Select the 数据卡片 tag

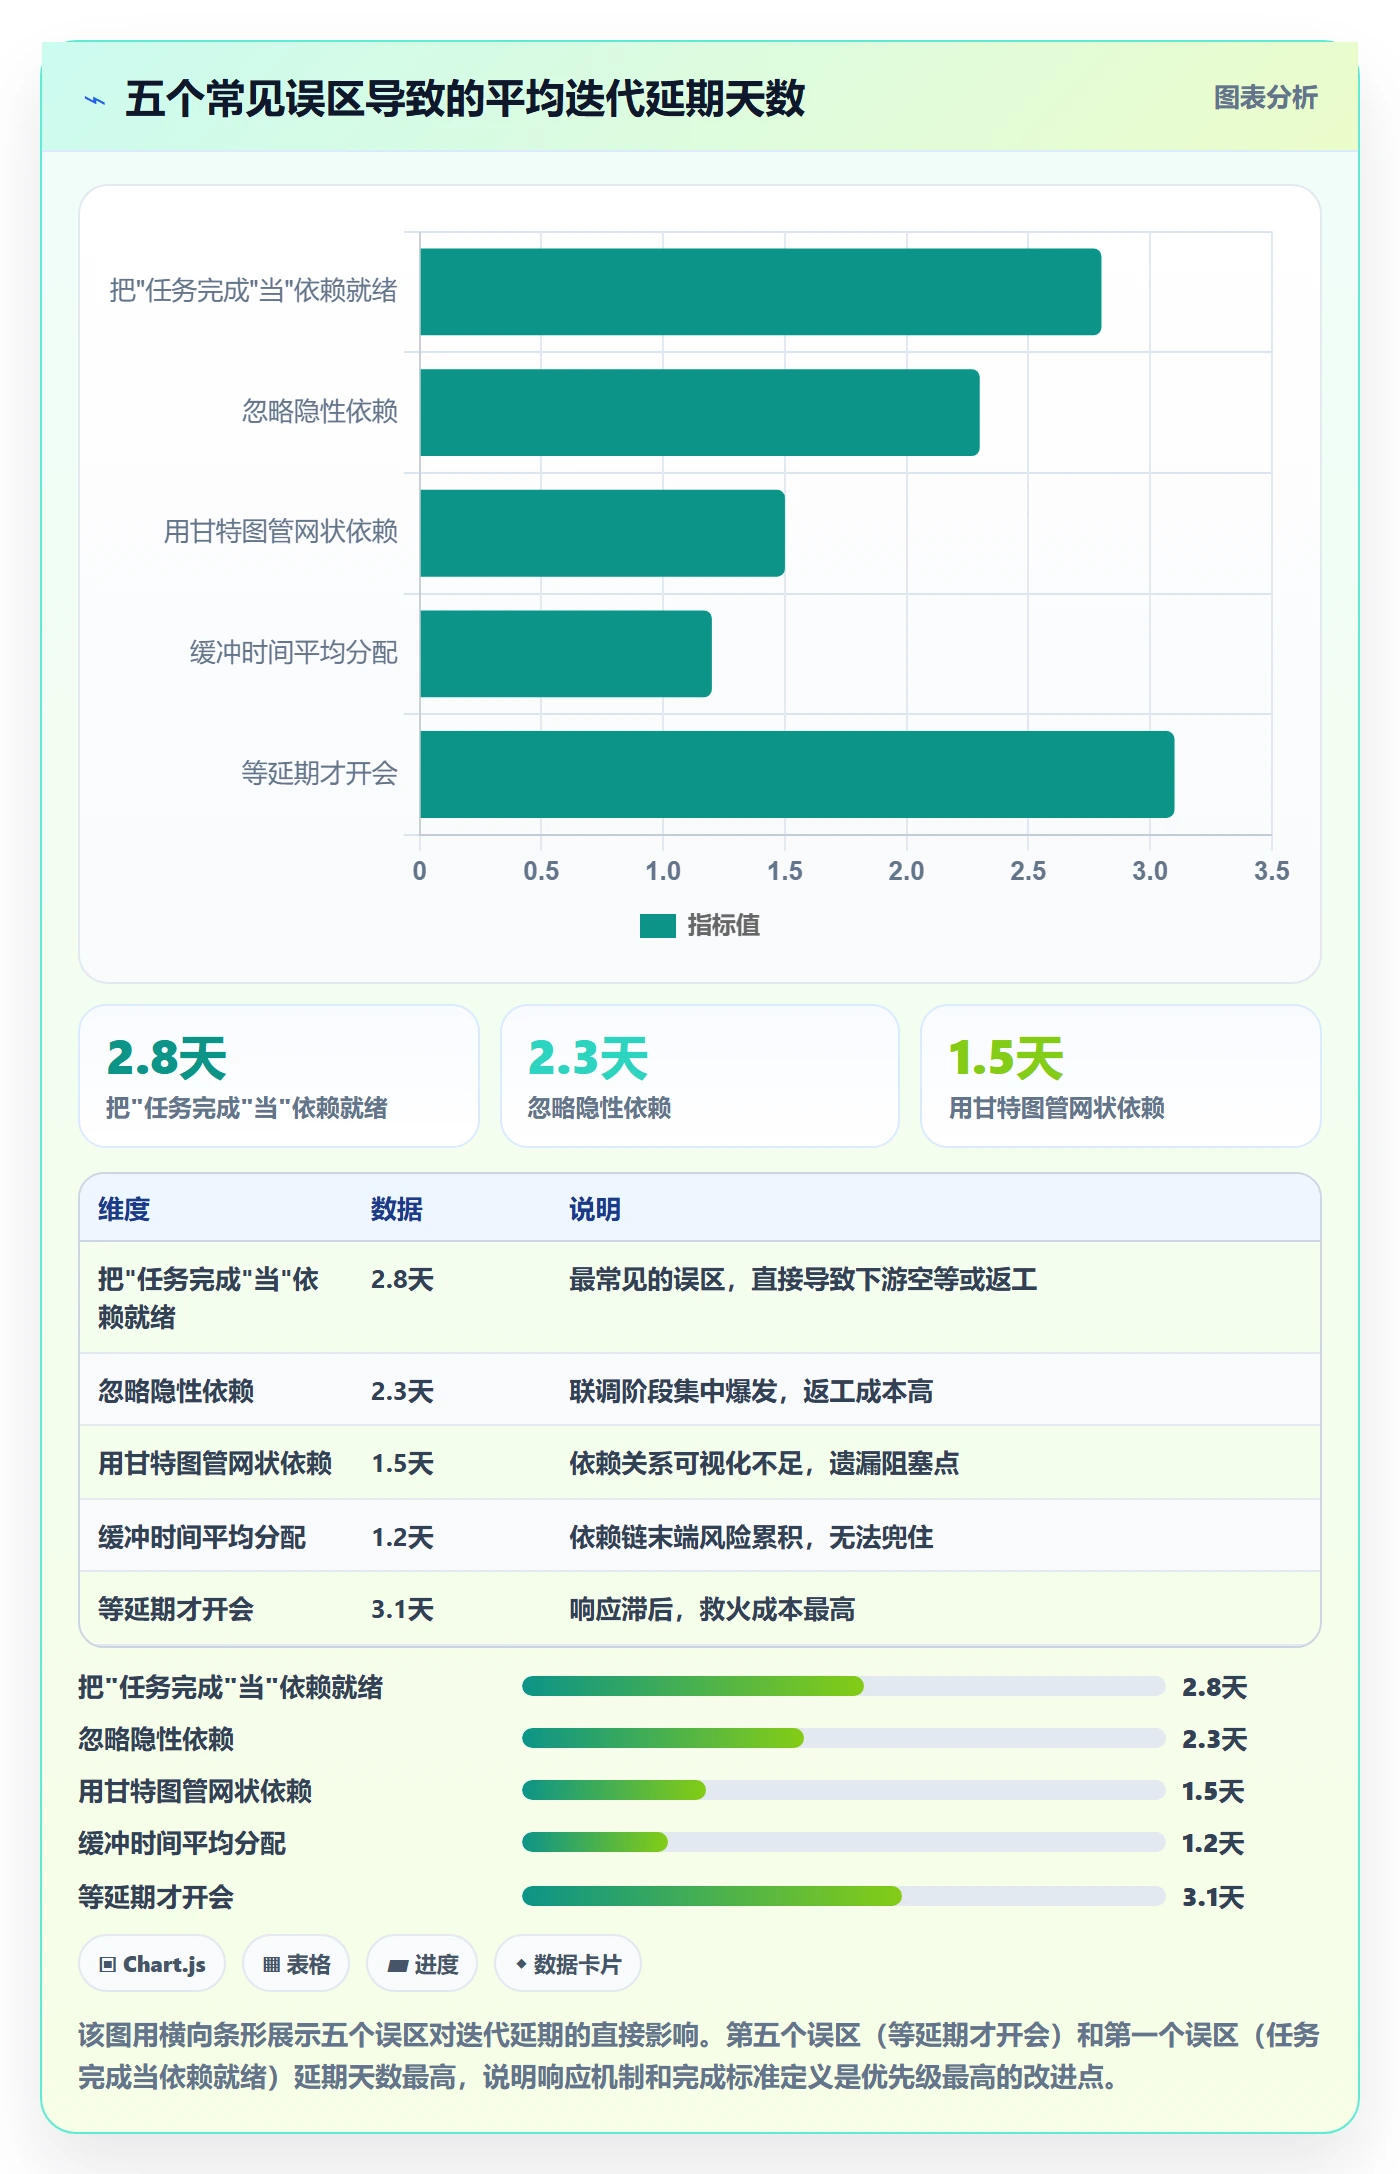(x=567, y=1964)
